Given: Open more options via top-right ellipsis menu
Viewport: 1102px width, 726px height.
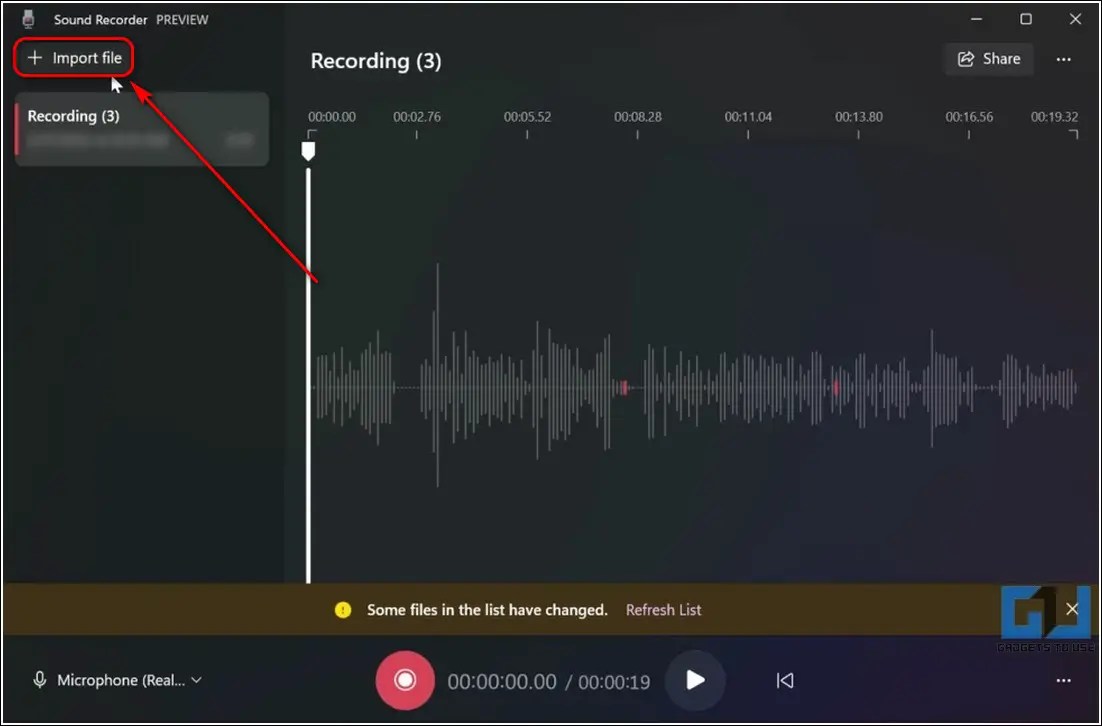Looking at the screenshot, I should [x=1063, y=60].
